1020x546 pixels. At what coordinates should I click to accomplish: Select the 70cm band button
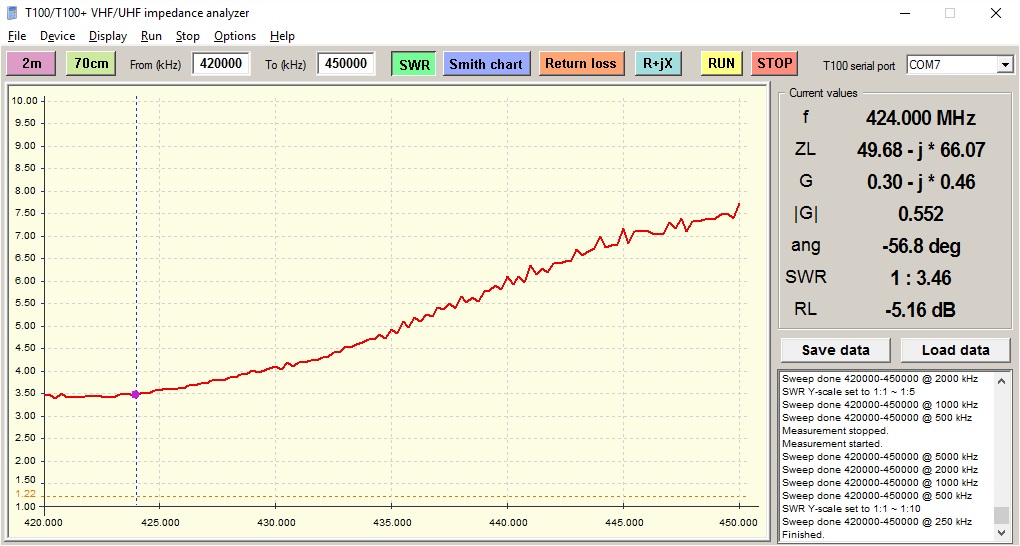(x=91, y=63)
